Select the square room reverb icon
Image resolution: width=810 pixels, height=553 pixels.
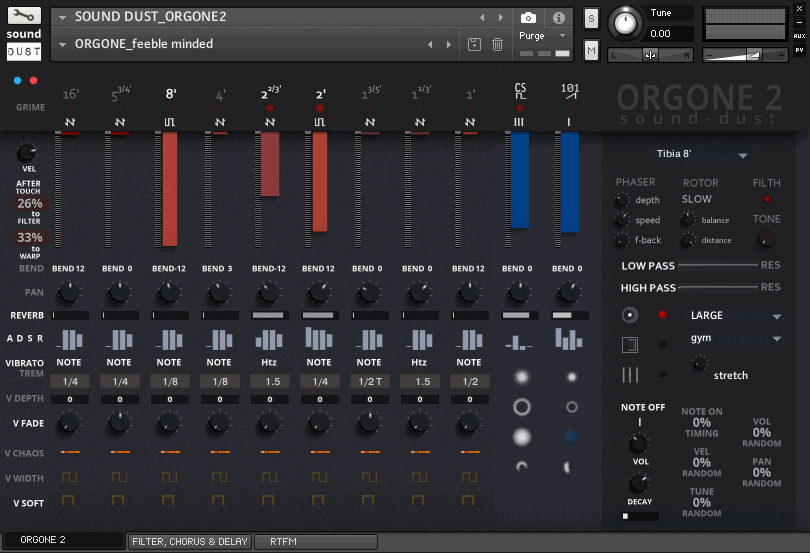(630, 345)
